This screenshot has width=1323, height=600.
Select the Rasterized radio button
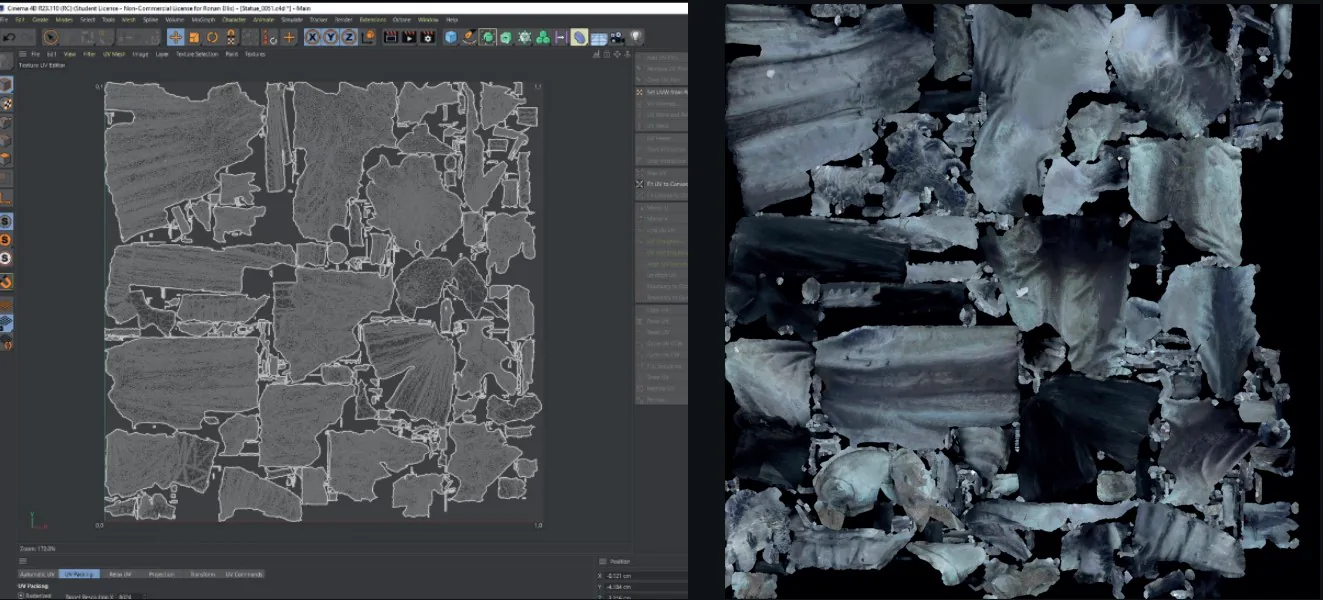[x=21, y=596]
